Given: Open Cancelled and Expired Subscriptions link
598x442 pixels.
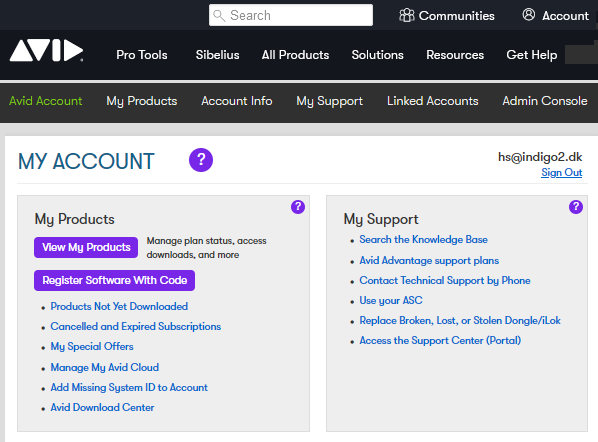Looking at the screenshot, I should [x=136, y=327].
